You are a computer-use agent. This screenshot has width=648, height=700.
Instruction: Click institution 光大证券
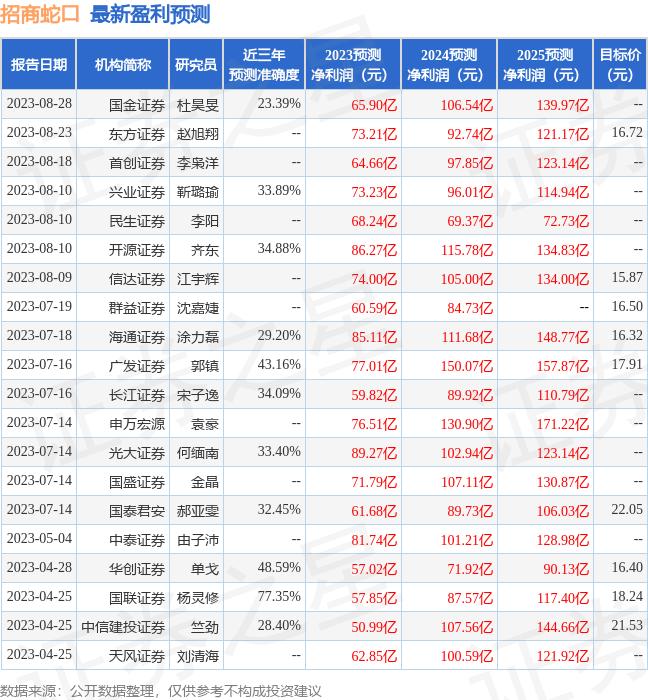(137, 453)
